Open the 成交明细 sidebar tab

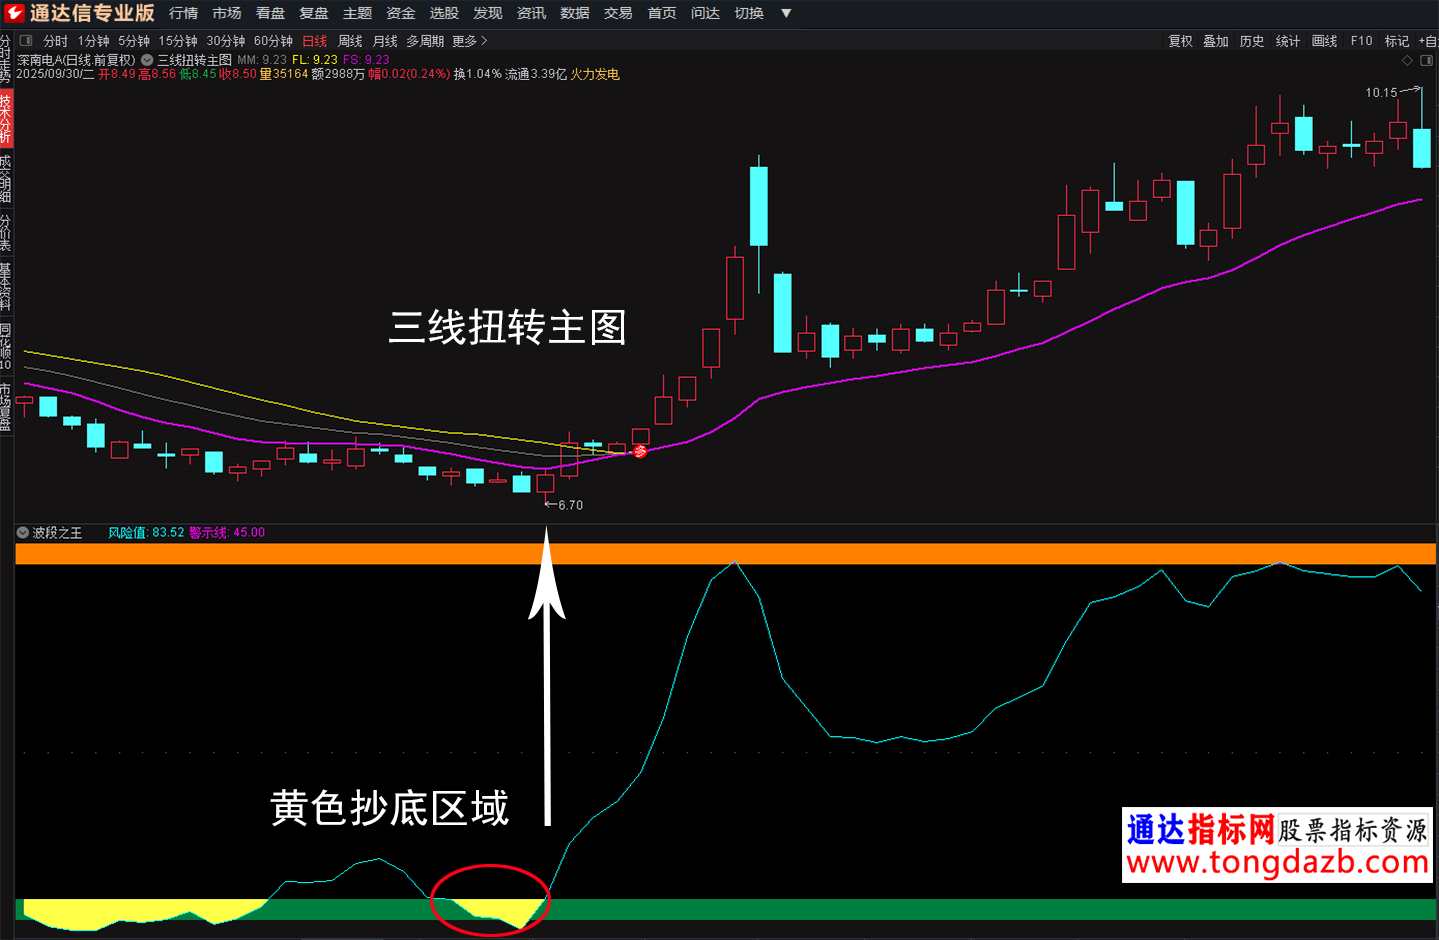coord(6,179)
